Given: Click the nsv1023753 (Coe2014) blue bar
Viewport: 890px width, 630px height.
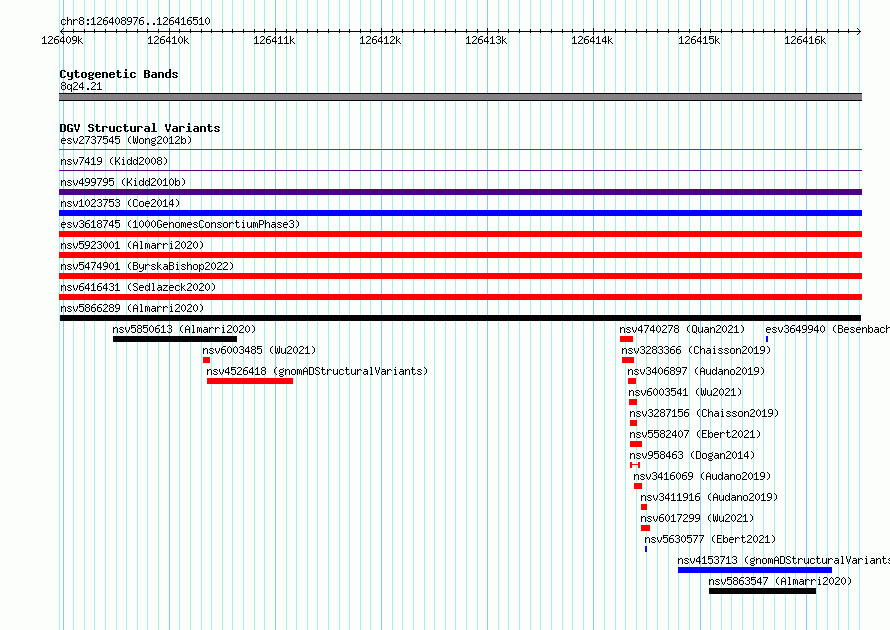Looking at the screenshot, I should (x=460, y=213).
